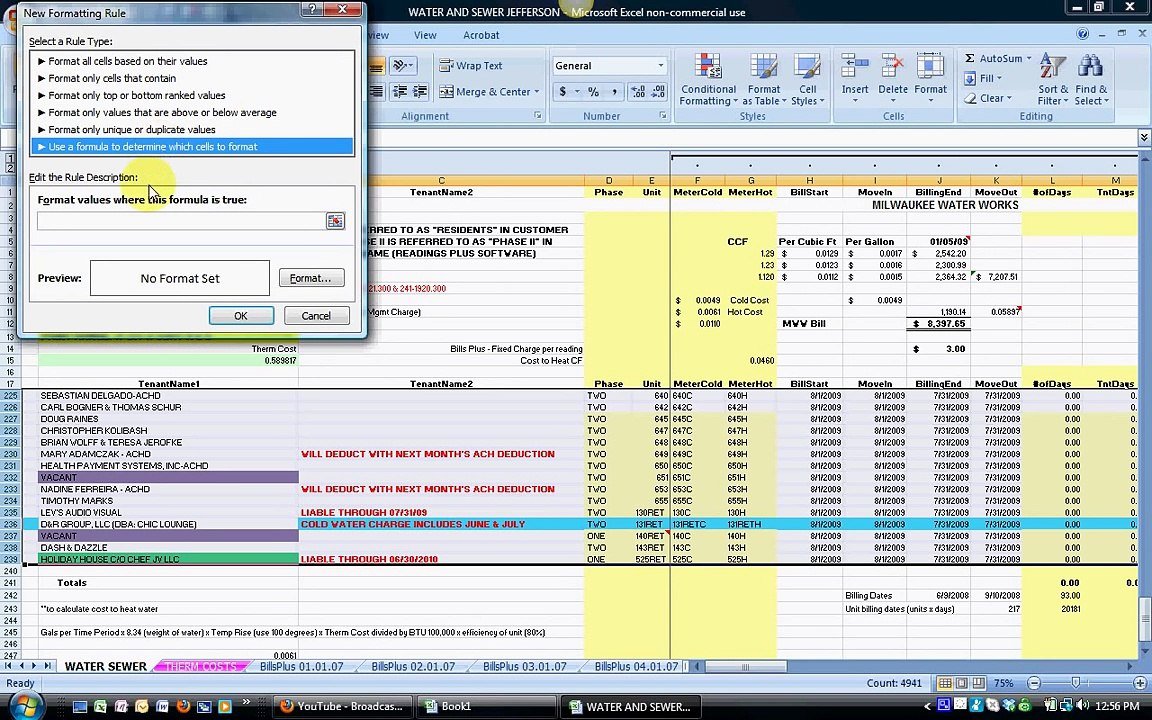Click the Accounting Number Format dollar icon
This screenshot has height=720, width=1152.
pyautogui.click(x=563, y=92)
